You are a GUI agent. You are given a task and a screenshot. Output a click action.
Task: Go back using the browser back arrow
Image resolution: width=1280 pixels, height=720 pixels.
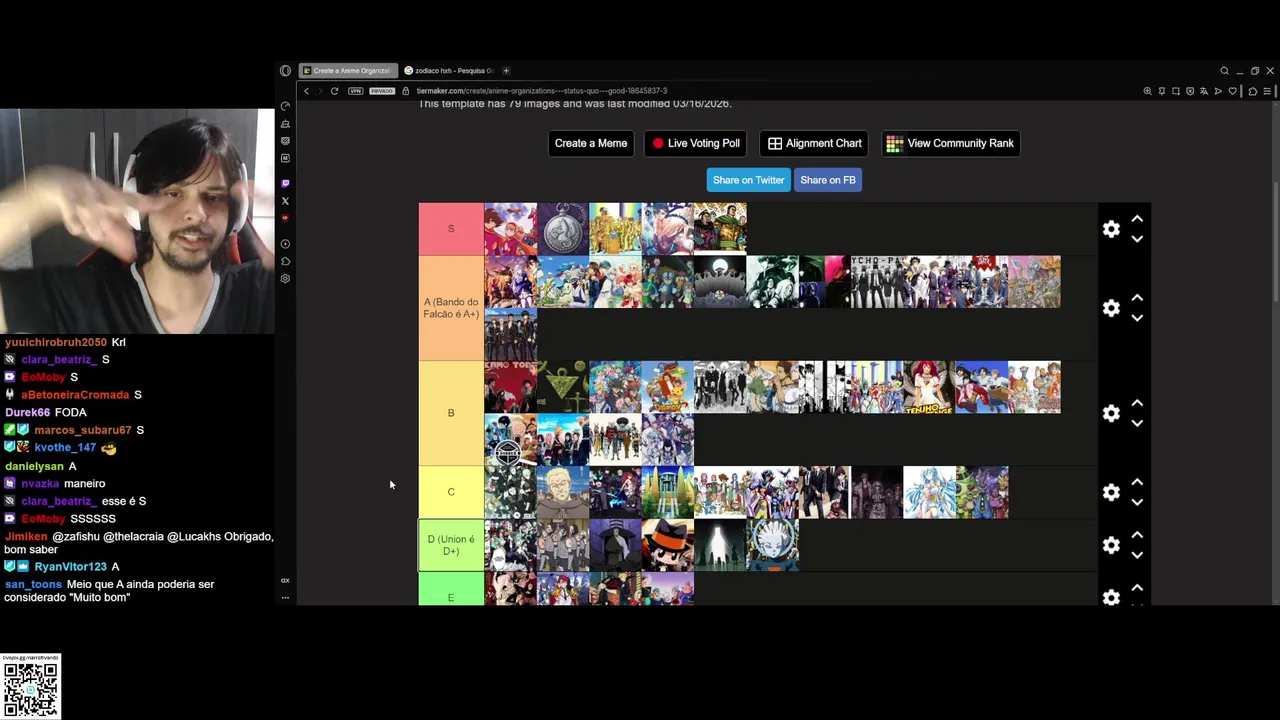click(x=307, y=91)
